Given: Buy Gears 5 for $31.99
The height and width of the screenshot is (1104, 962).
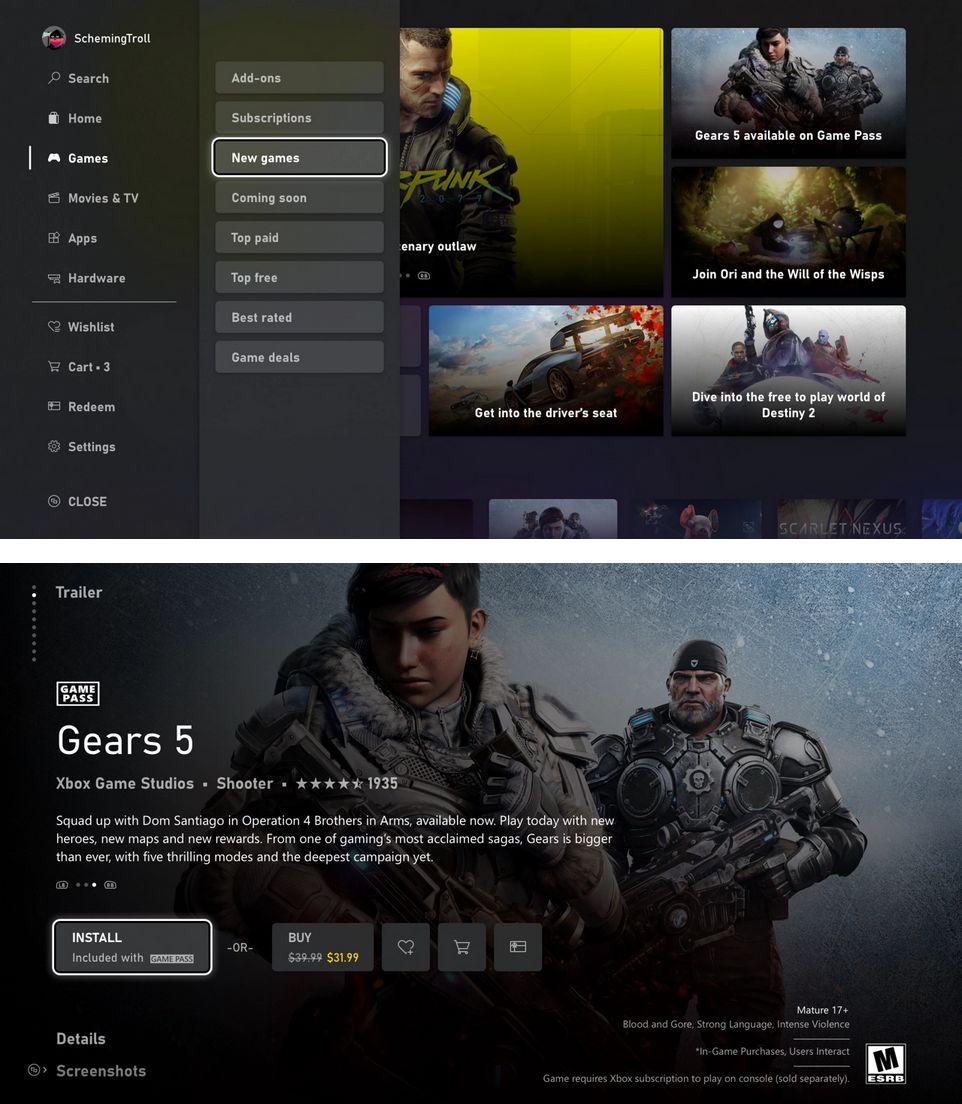Looking at the screenshot, I should tap(323, 947).
